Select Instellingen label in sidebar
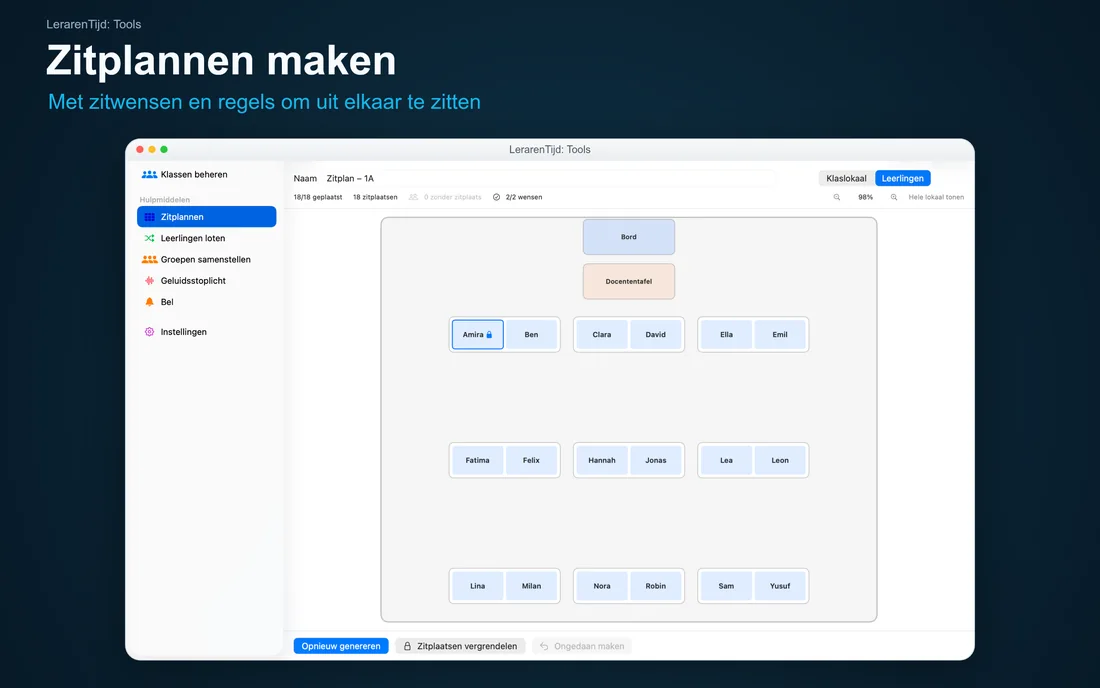1100x688 pixels. [184, 332]
